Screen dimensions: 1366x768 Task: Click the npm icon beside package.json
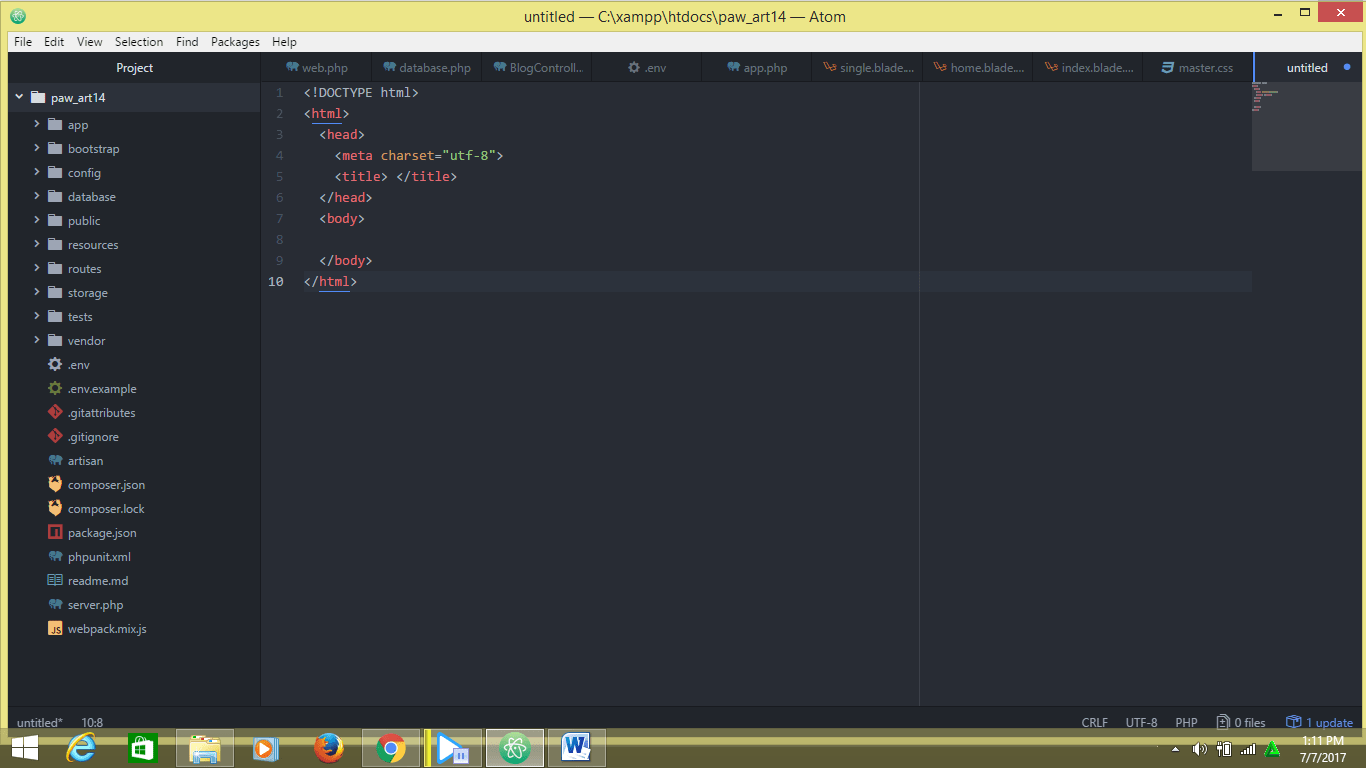pos(54,532)
